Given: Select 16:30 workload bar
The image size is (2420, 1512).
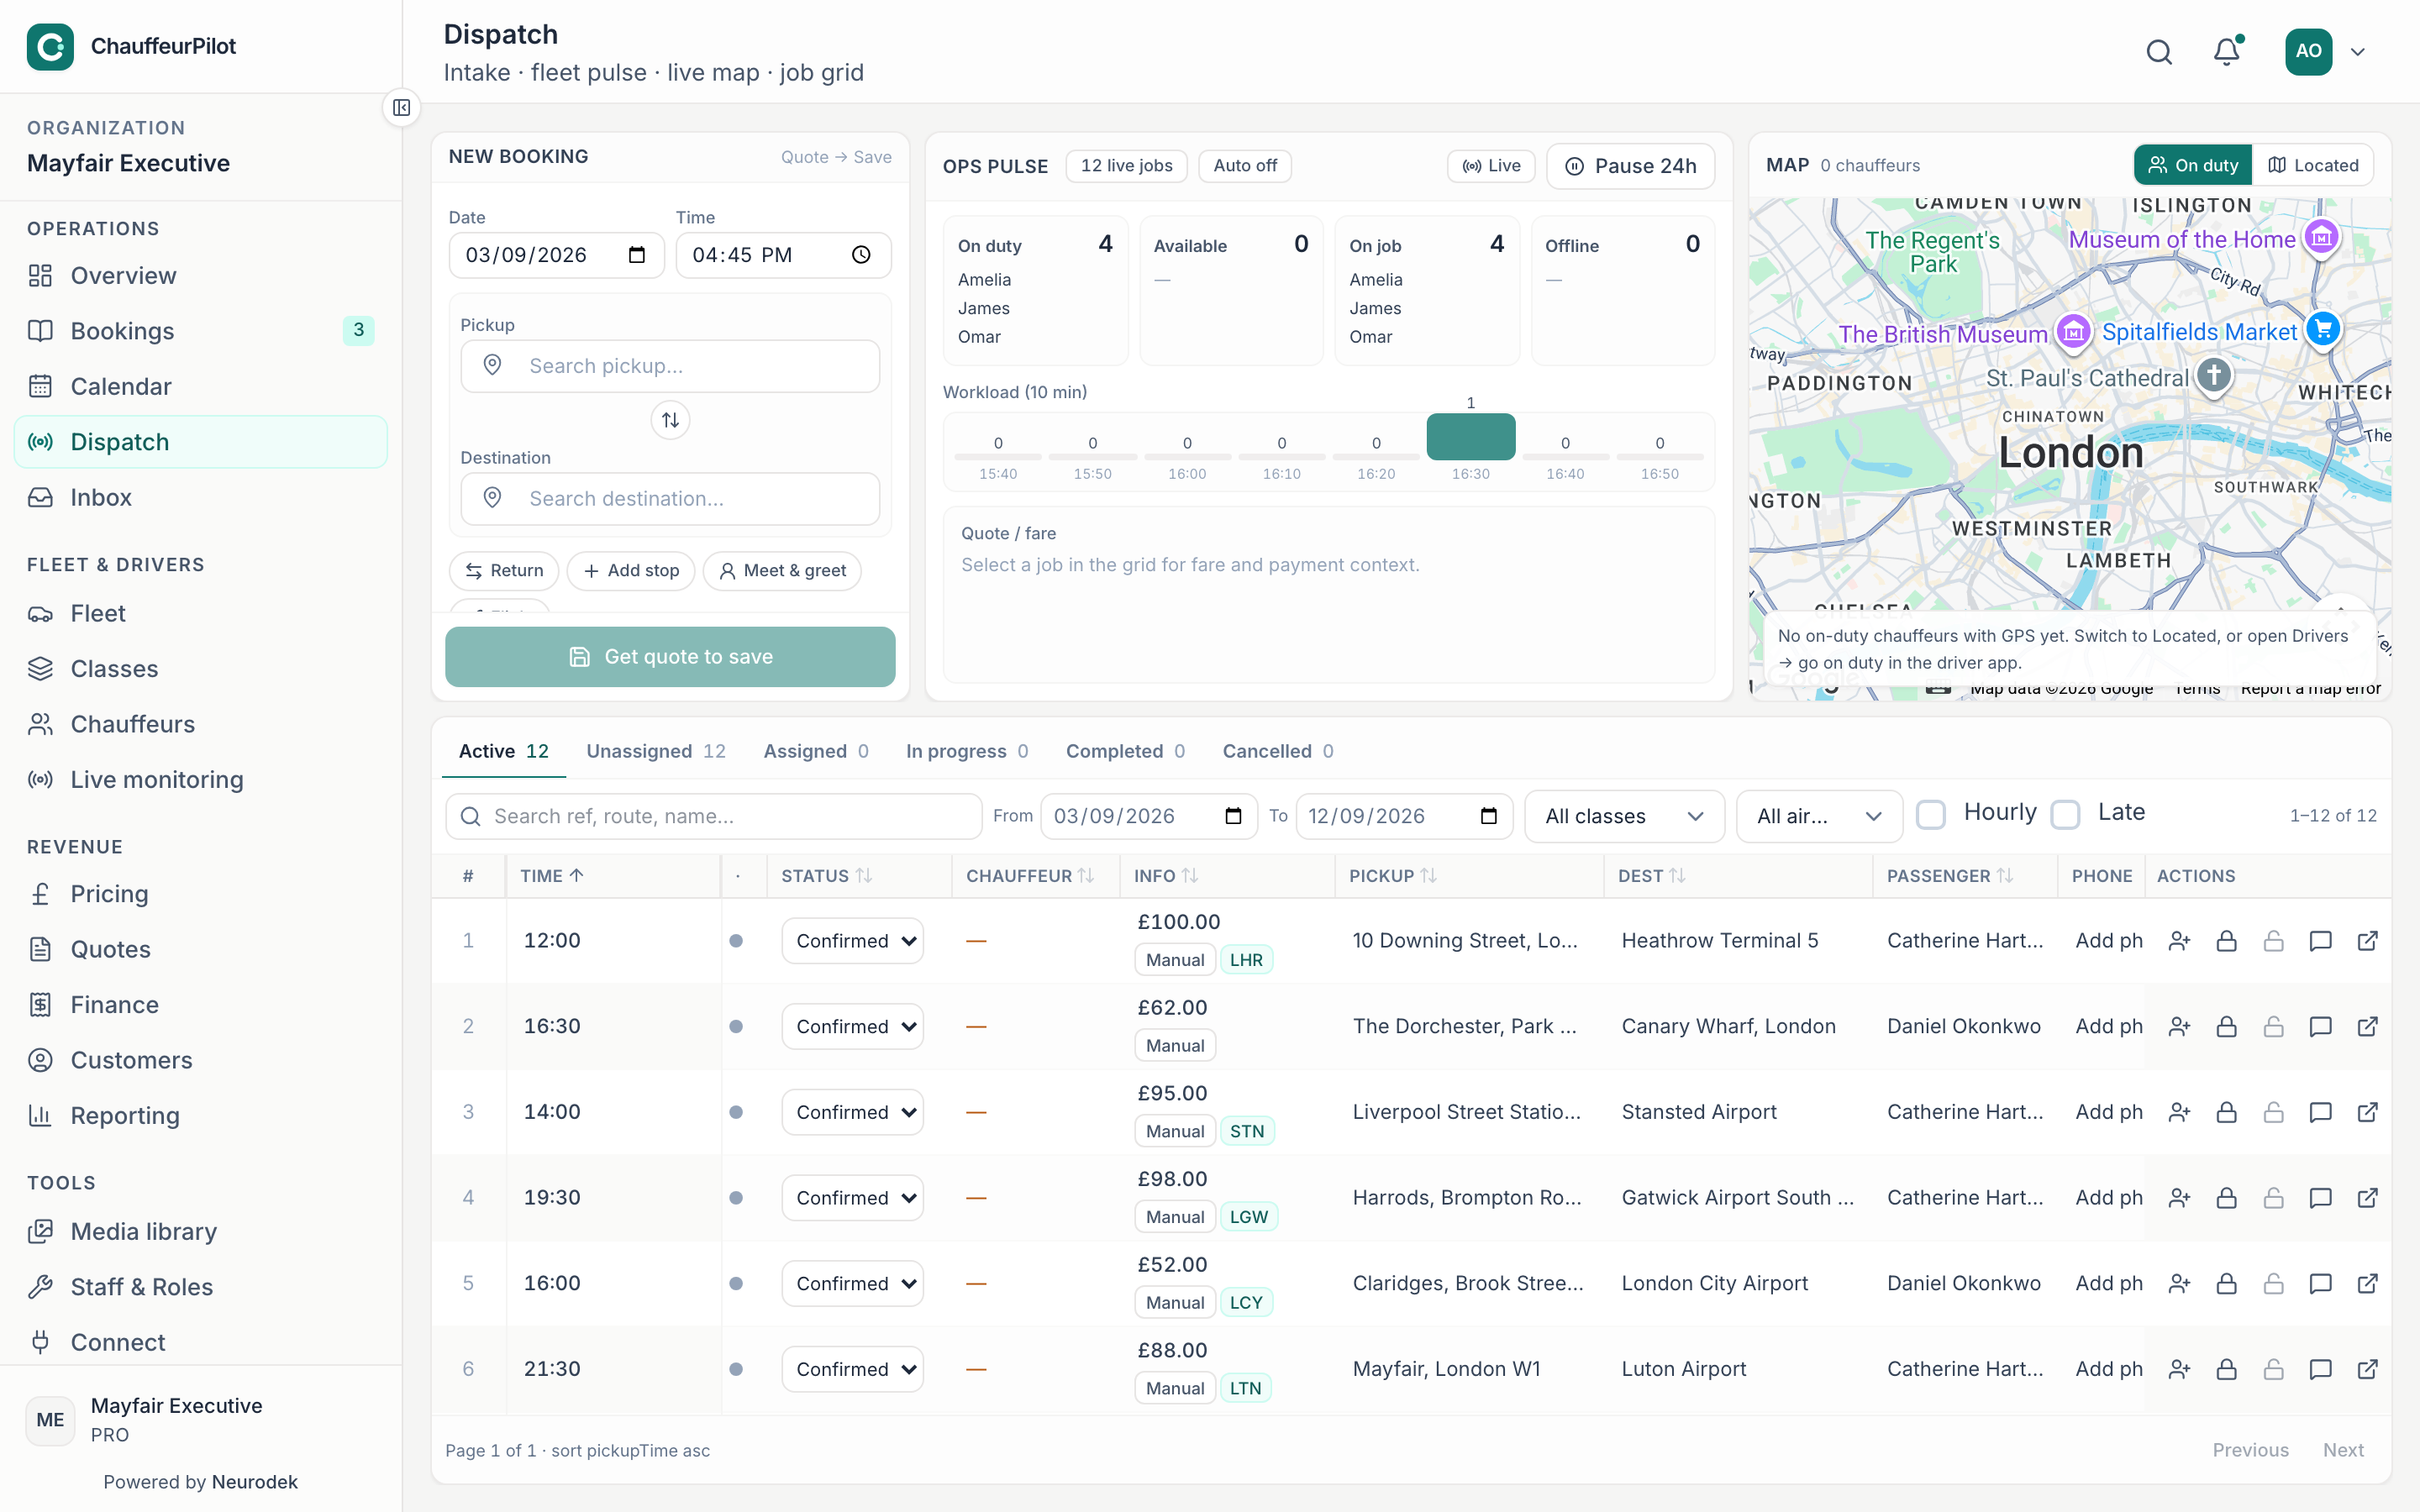Looking at the screenshot, I should pyautogui.click(x=1470, y=437).
